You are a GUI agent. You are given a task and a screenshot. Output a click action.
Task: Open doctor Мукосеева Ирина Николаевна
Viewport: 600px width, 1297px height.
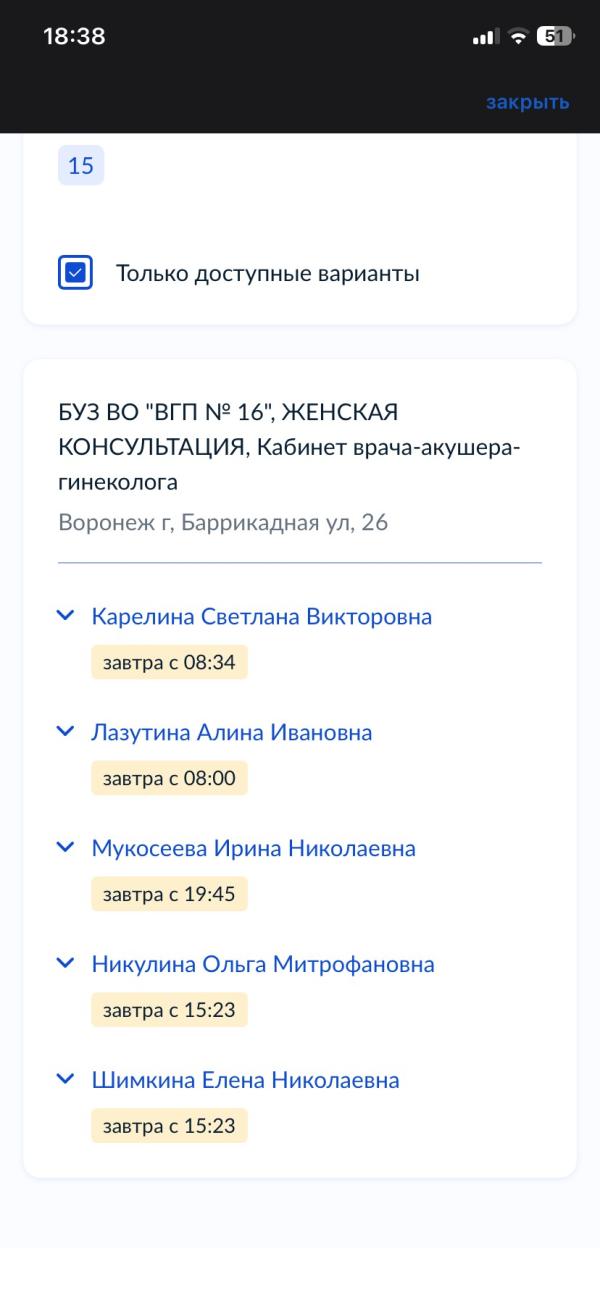click(253, 848)
